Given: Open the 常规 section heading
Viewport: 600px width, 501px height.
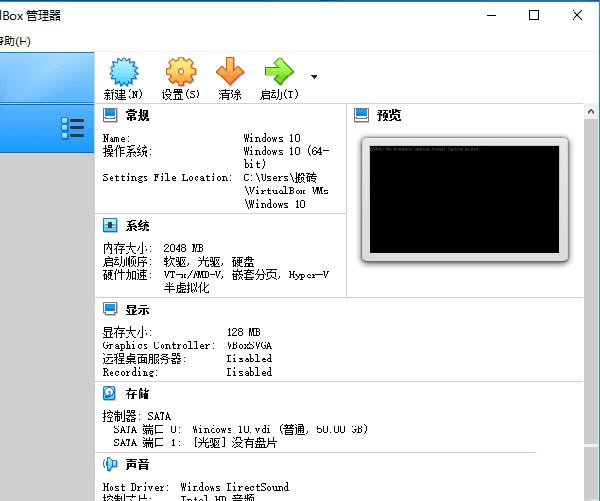Looking at the screenshot, I should click(137, 115).
